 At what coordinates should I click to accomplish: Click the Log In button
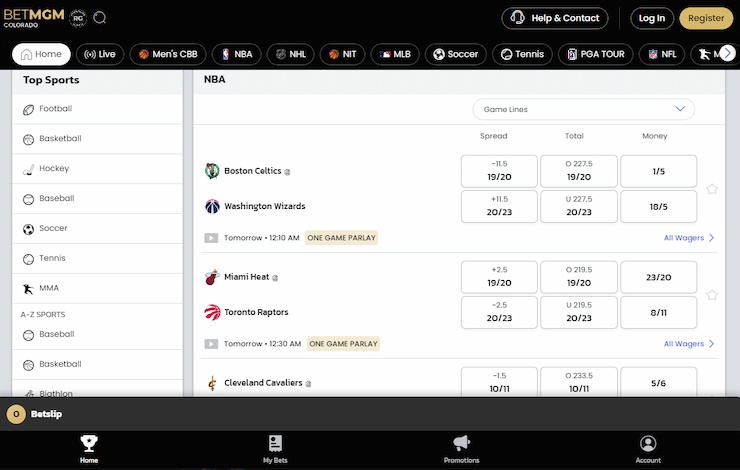[652, 18]
